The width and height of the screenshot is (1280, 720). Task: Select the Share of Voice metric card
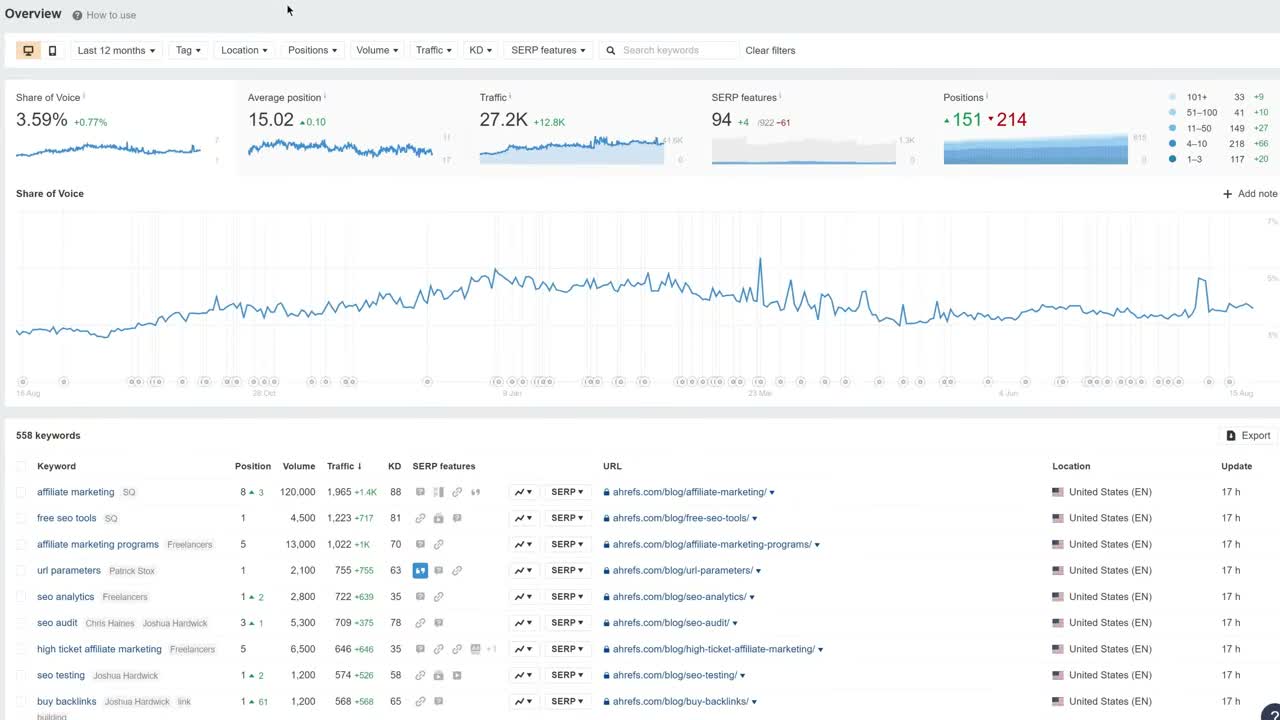pos(119,128)
